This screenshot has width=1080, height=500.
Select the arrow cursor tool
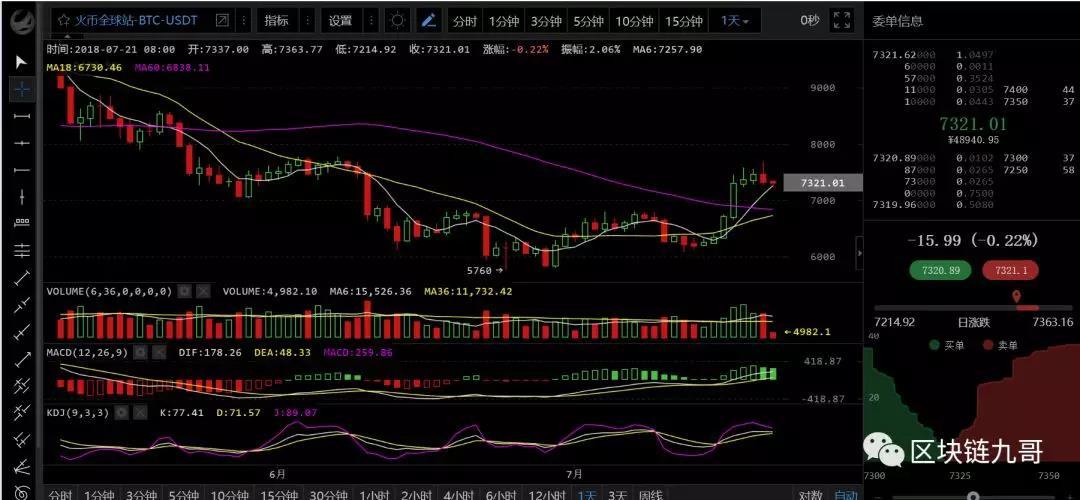click(x=21, y=62)
